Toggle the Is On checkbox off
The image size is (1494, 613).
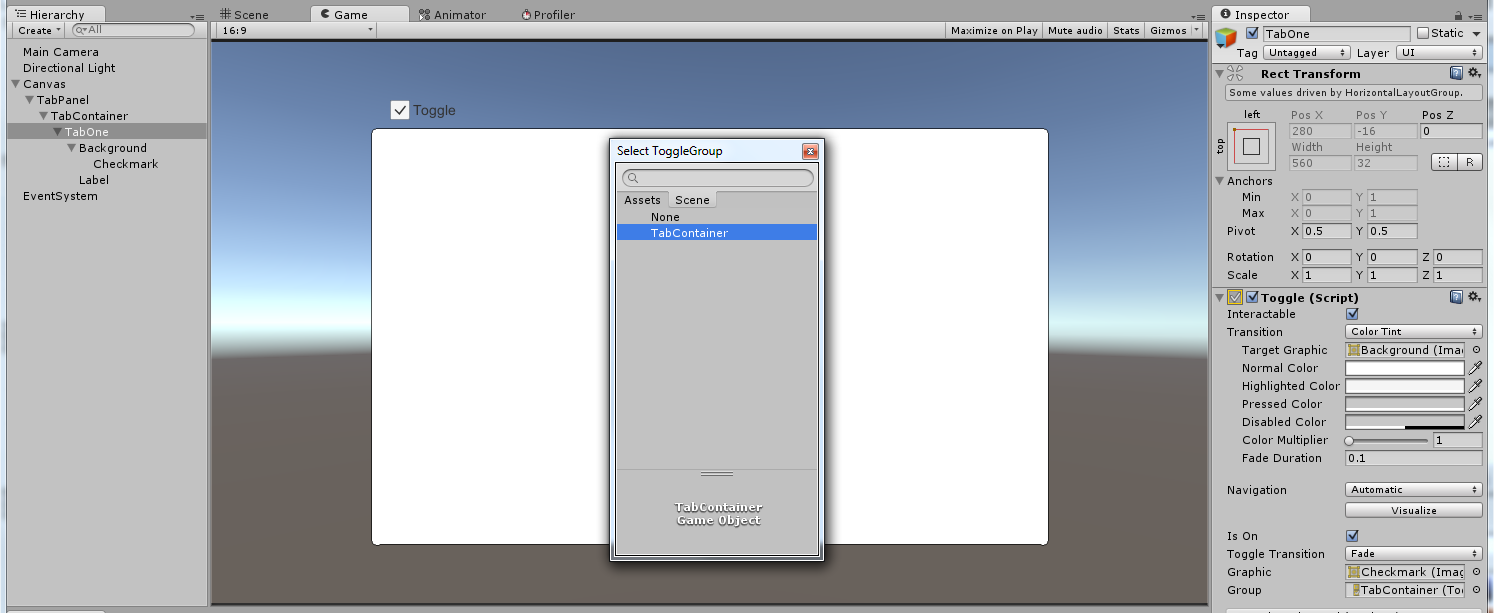[1353, 535]
